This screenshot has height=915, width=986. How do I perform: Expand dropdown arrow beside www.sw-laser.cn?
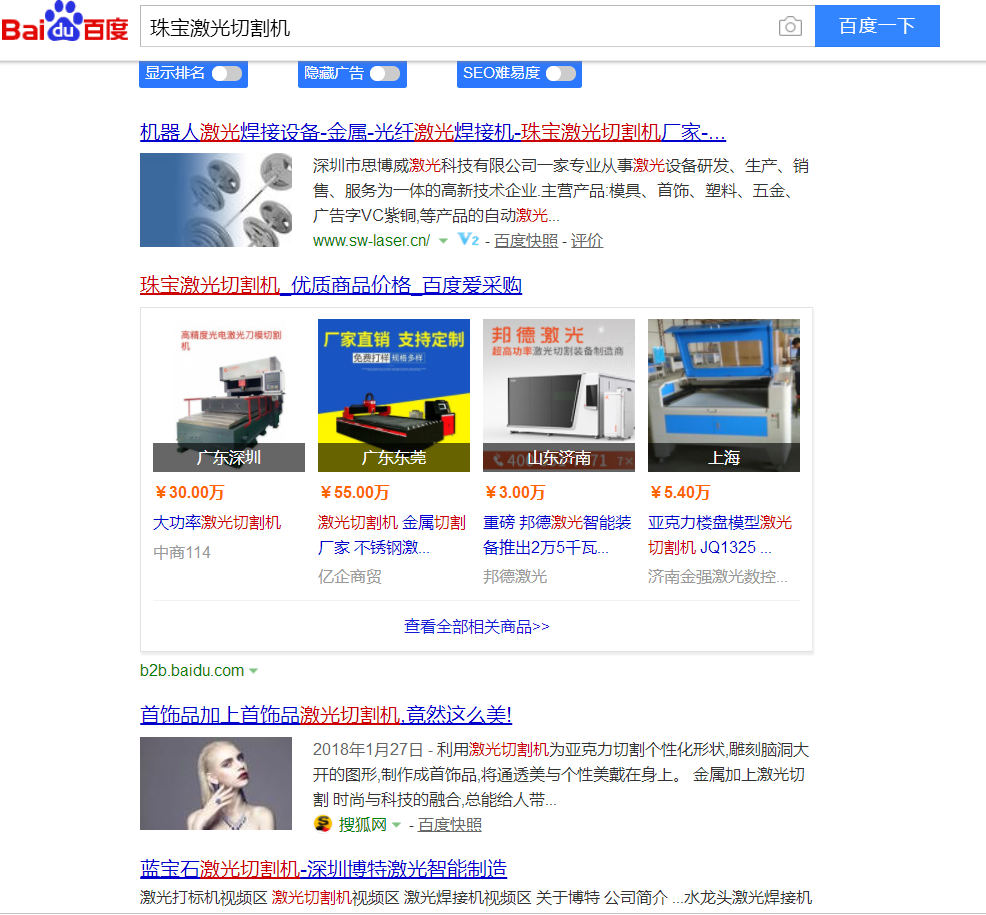coord(443,241)
